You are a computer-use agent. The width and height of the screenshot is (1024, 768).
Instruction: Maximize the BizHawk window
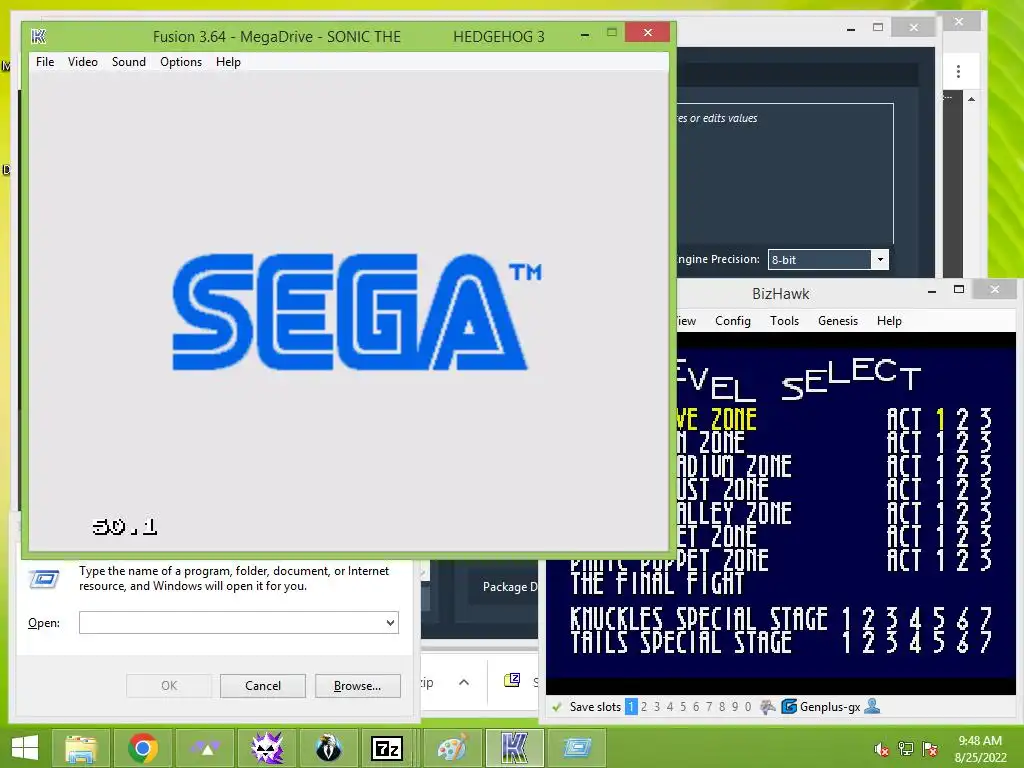pyautogui.click(x=959, y=289)
